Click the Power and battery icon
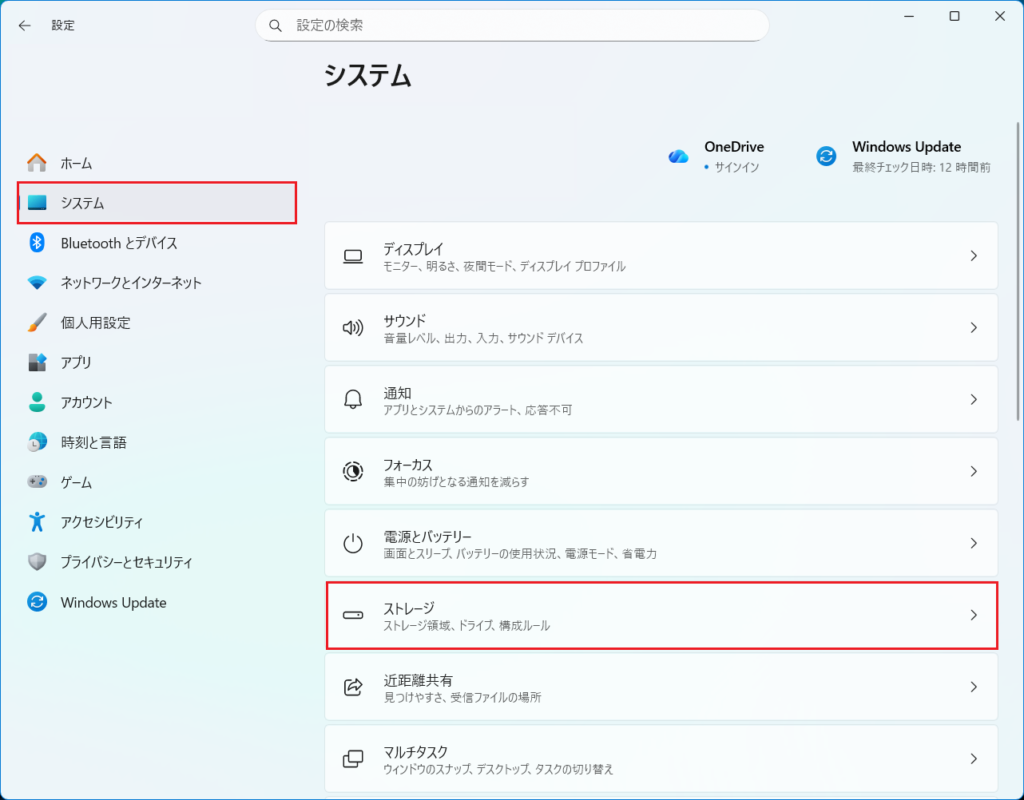The height and width of the screenshot is (800, 1024). pos(352,543)
